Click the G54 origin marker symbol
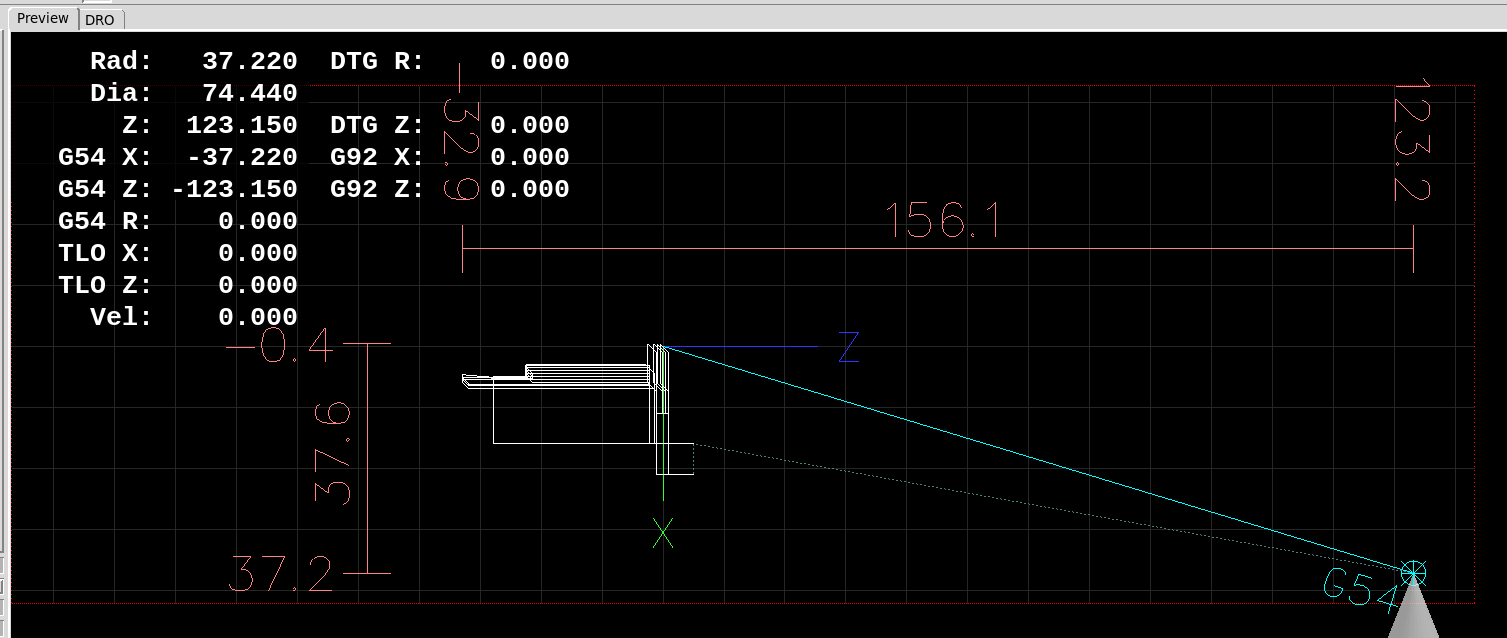Screen dimensions: 1507x638 [1413, 573]
